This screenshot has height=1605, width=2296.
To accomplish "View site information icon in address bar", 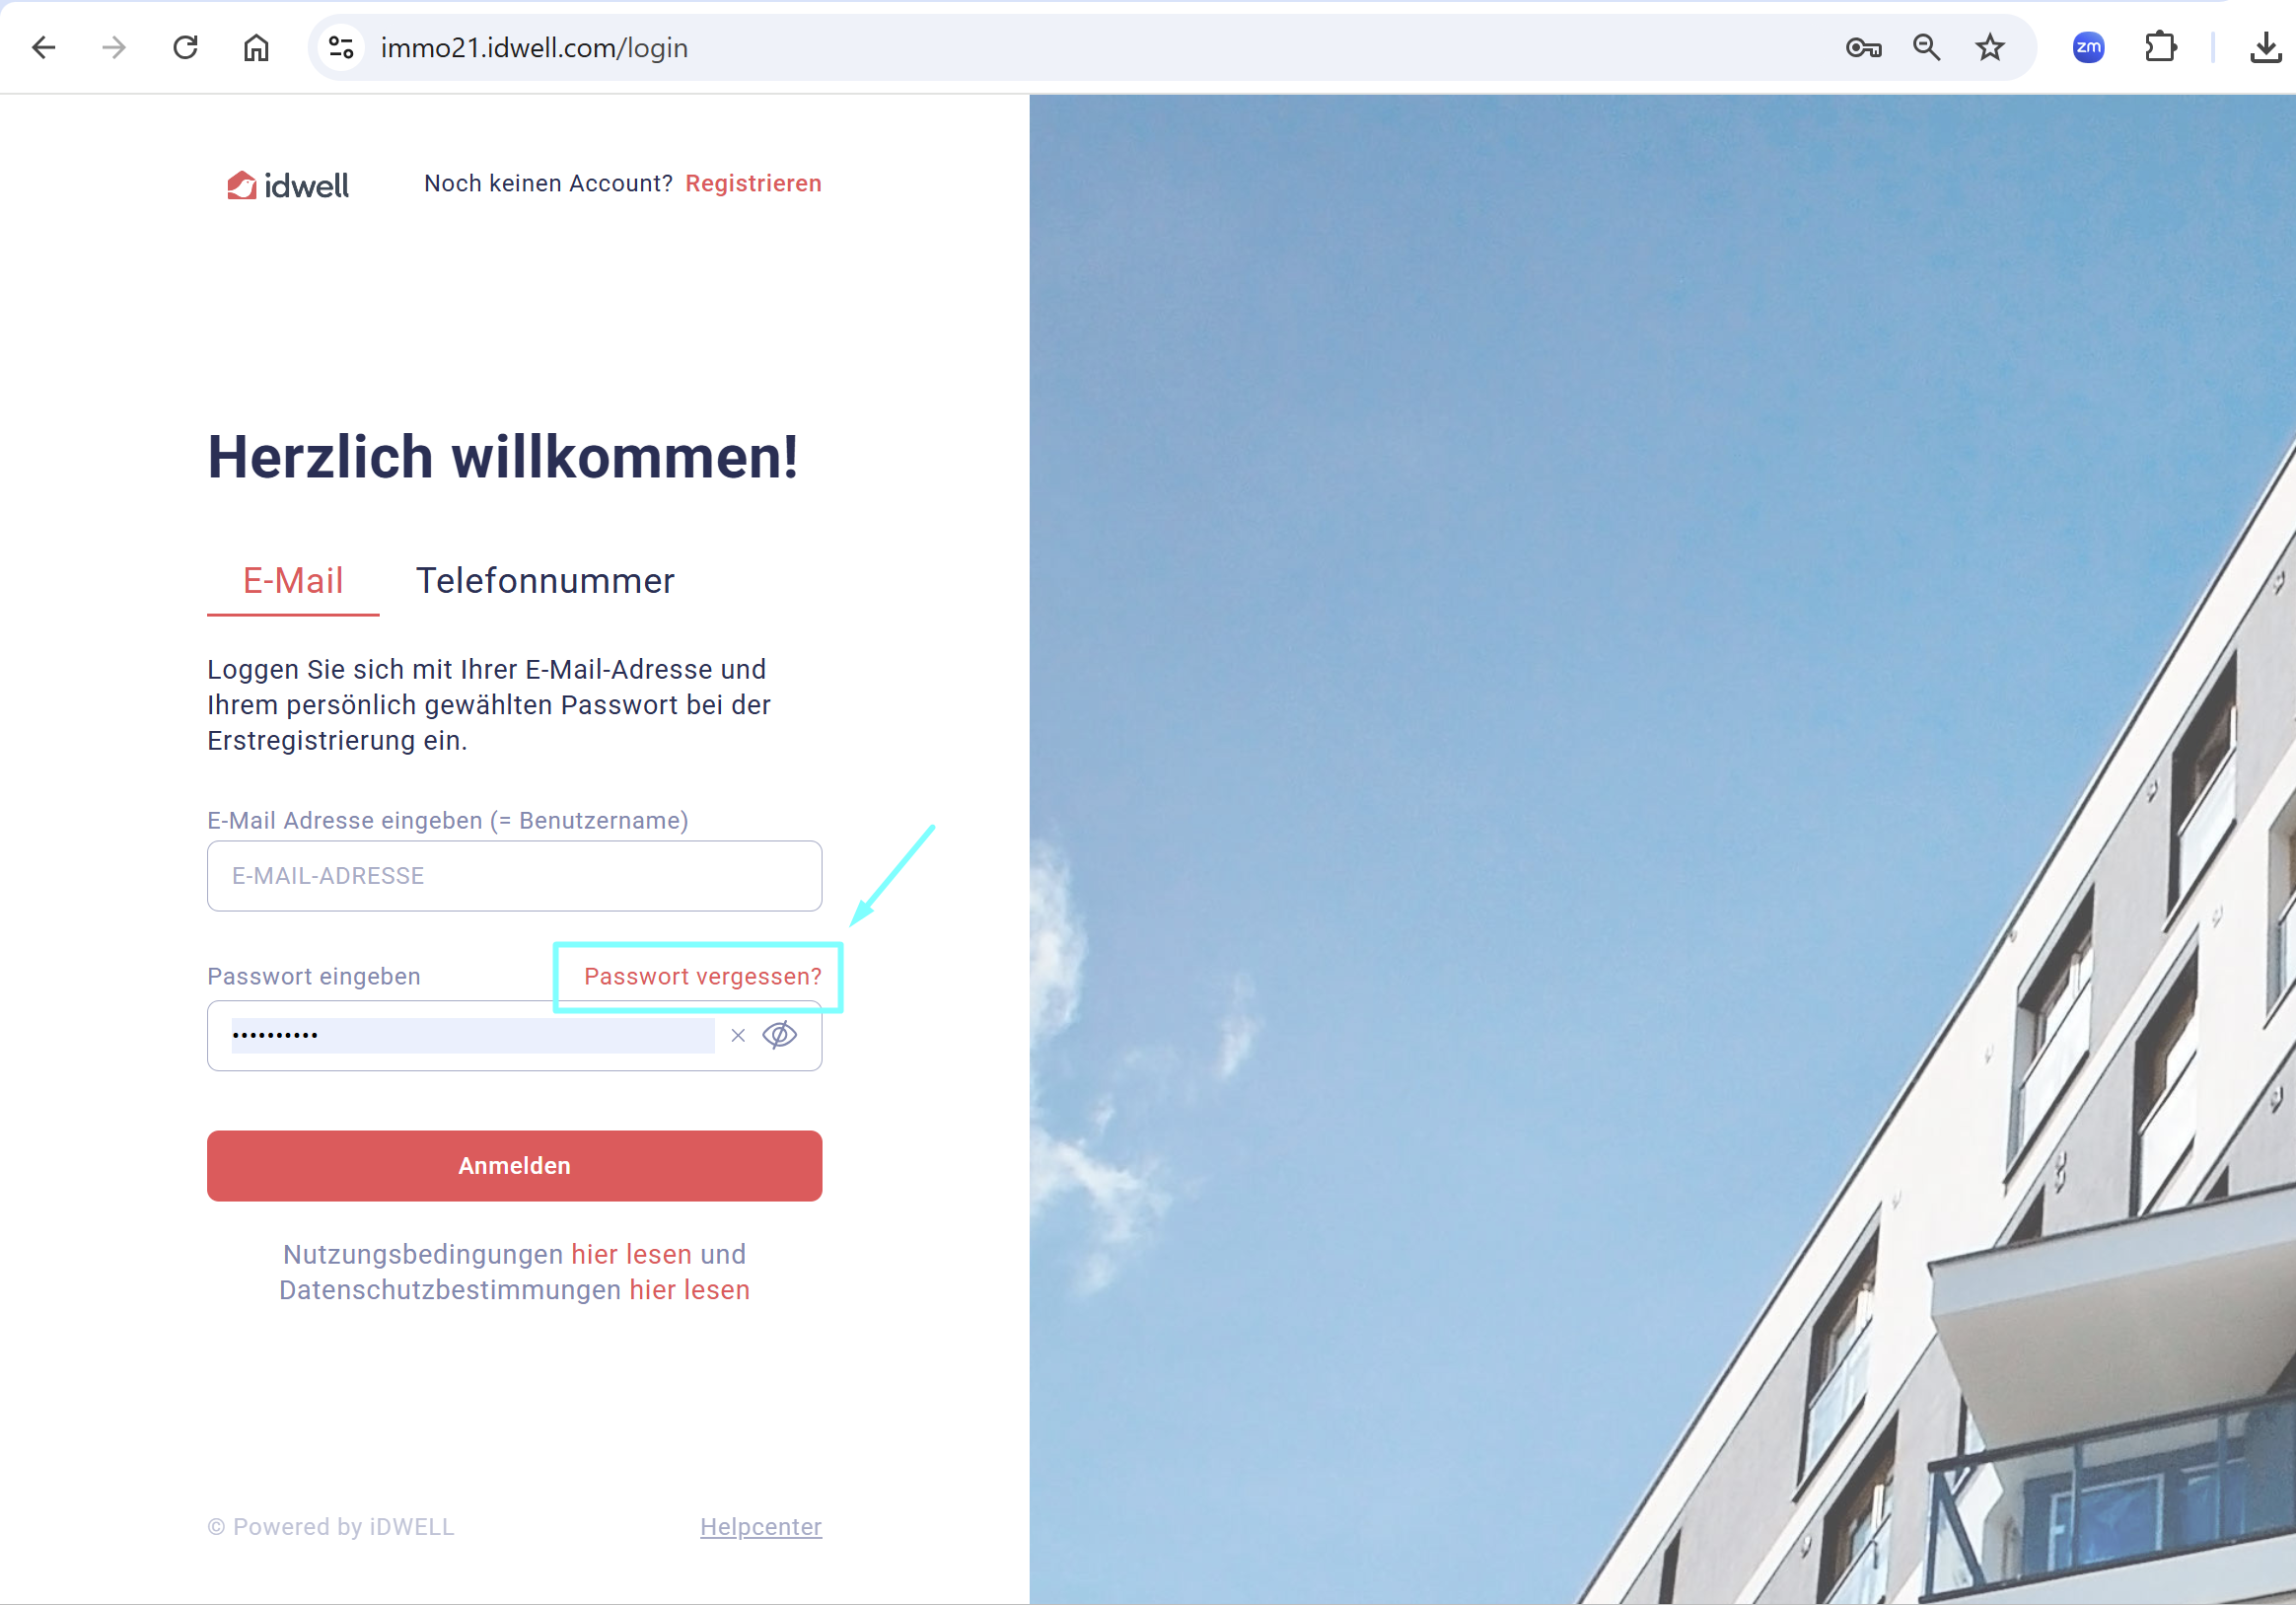I will [342, 47].
